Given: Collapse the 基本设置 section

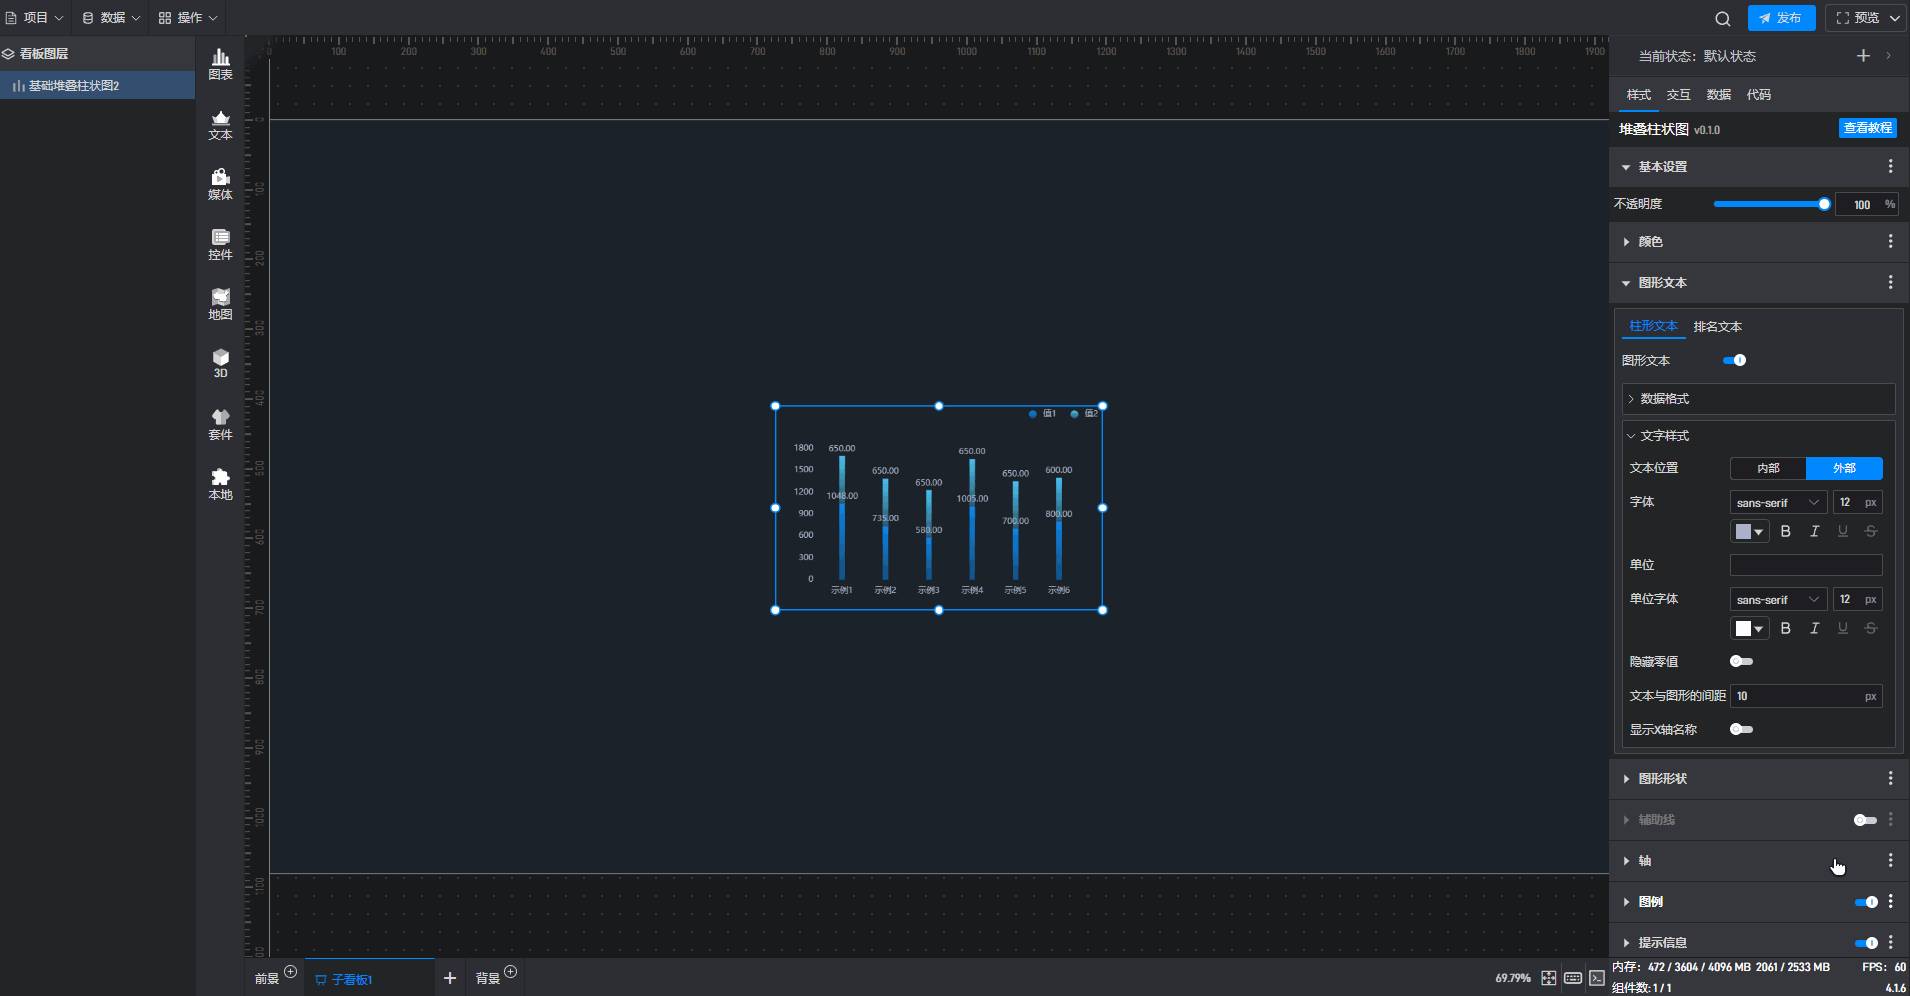Looking at the screenshot, I should [x=1626, y=167].
